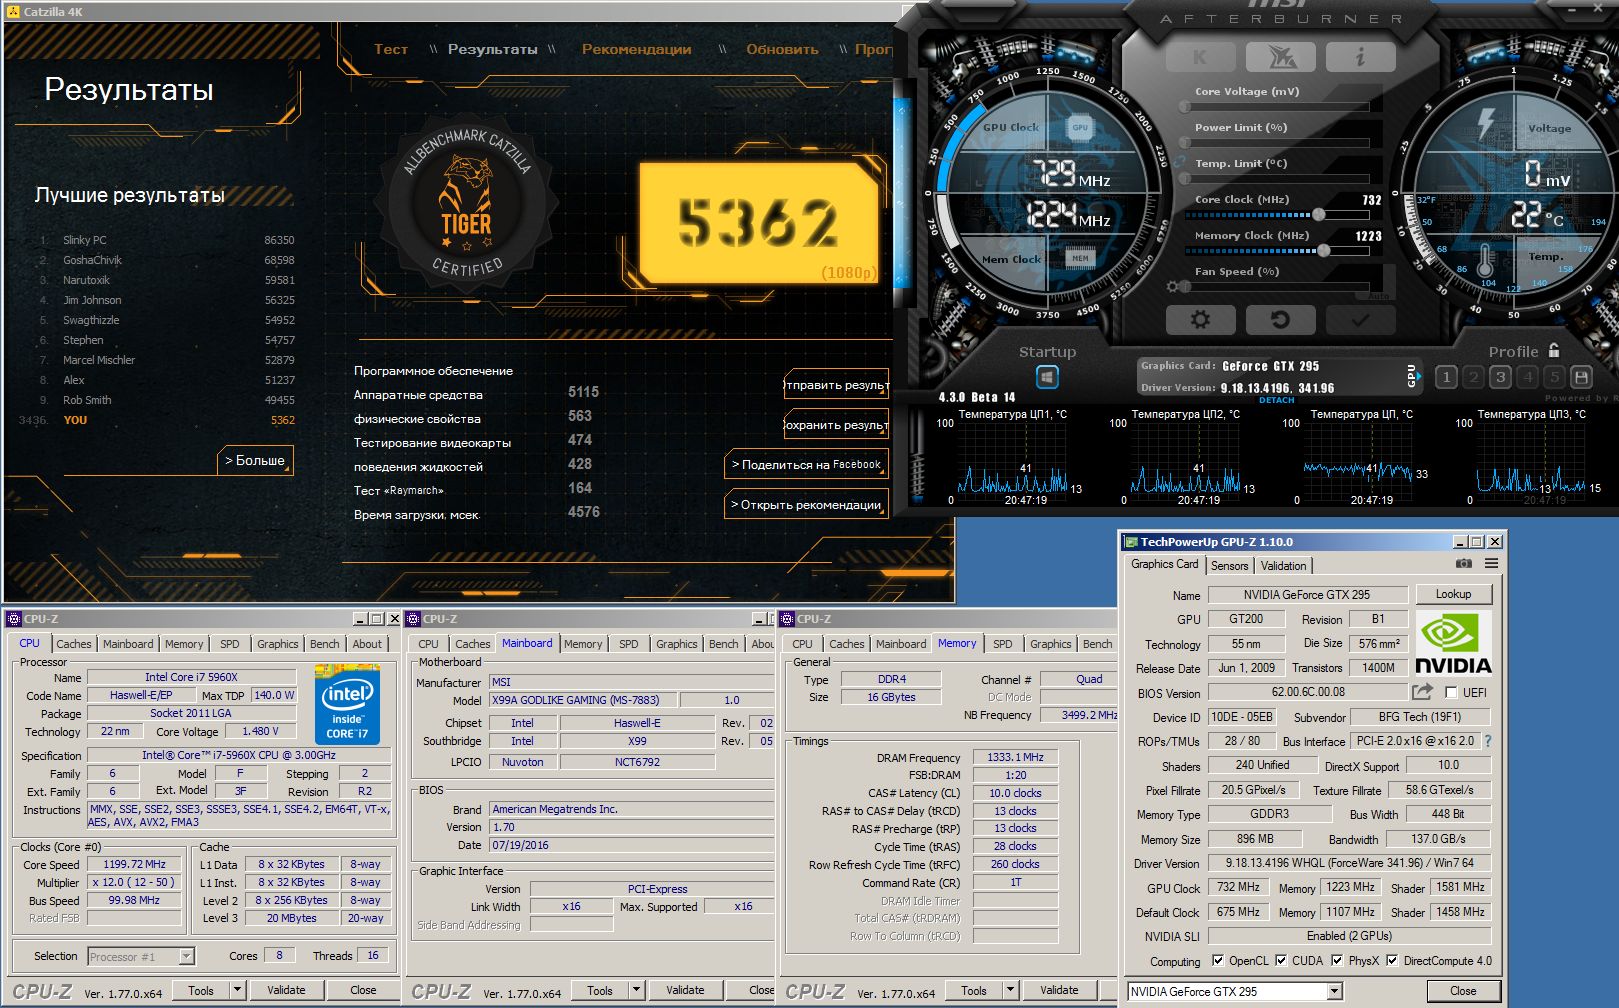Screen dimensions: 1619x1008
Task: Switch to Sensors tab in GPU-Z
Action: pyautogui.click(x=1229, y=565)
